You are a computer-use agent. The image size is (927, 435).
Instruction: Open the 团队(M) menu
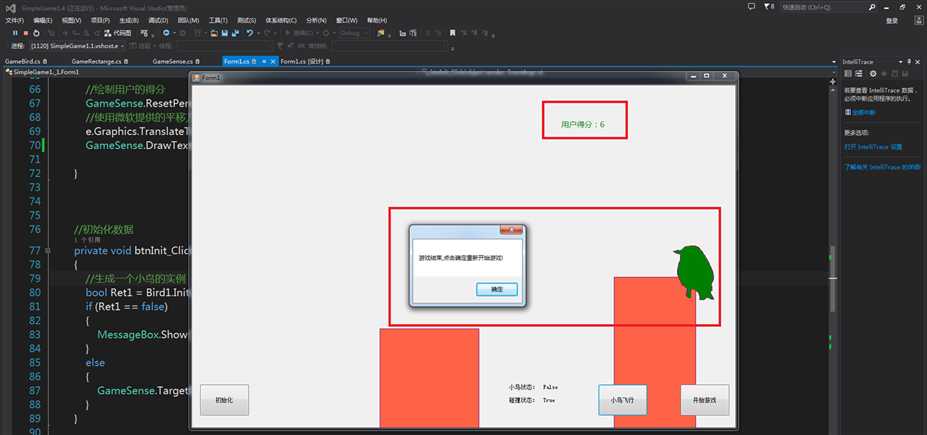tap(188, 20)
